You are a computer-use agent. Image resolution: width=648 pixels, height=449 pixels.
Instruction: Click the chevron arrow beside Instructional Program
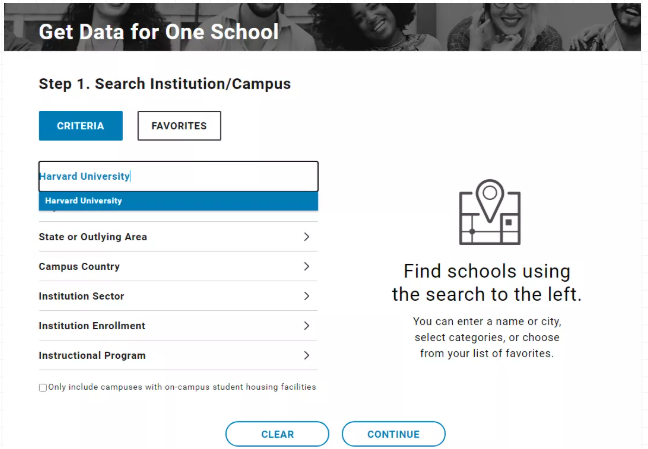(x=306, y=355)
